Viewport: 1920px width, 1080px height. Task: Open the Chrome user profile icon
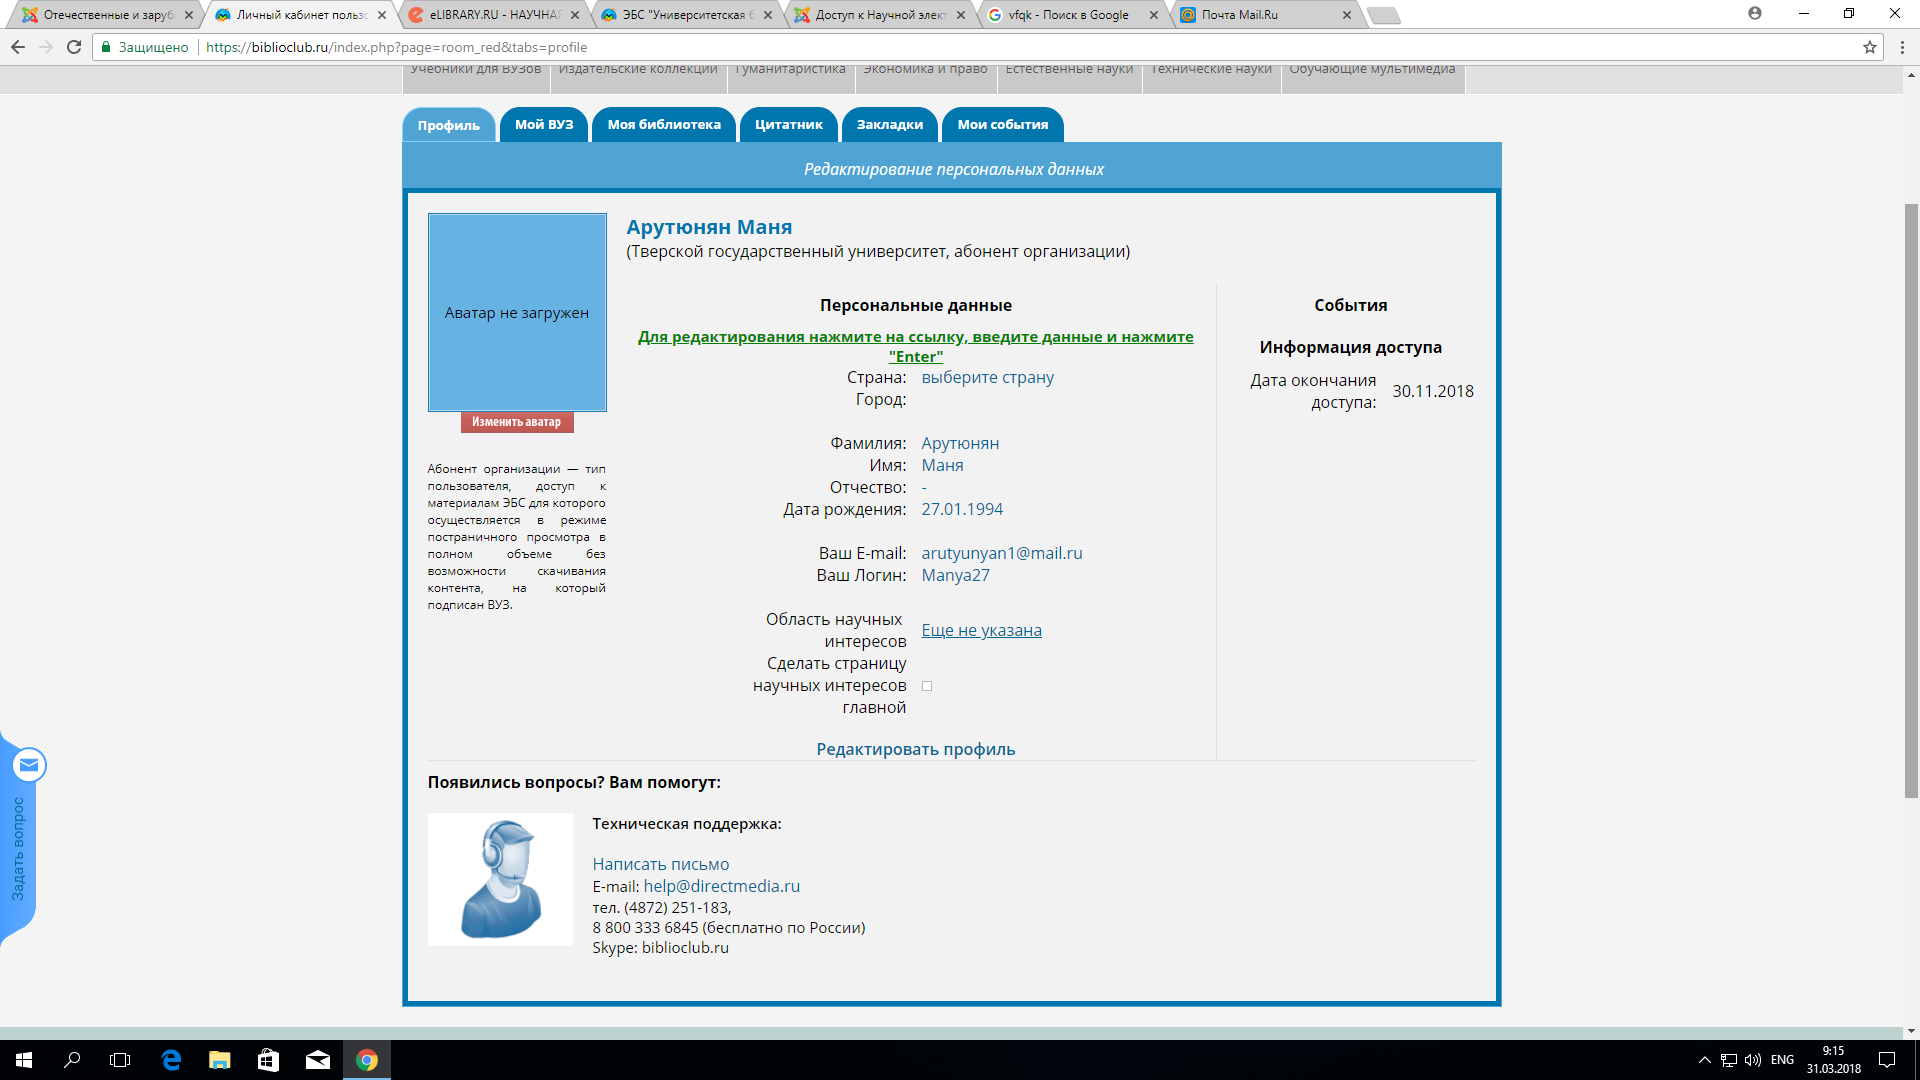1754,14
